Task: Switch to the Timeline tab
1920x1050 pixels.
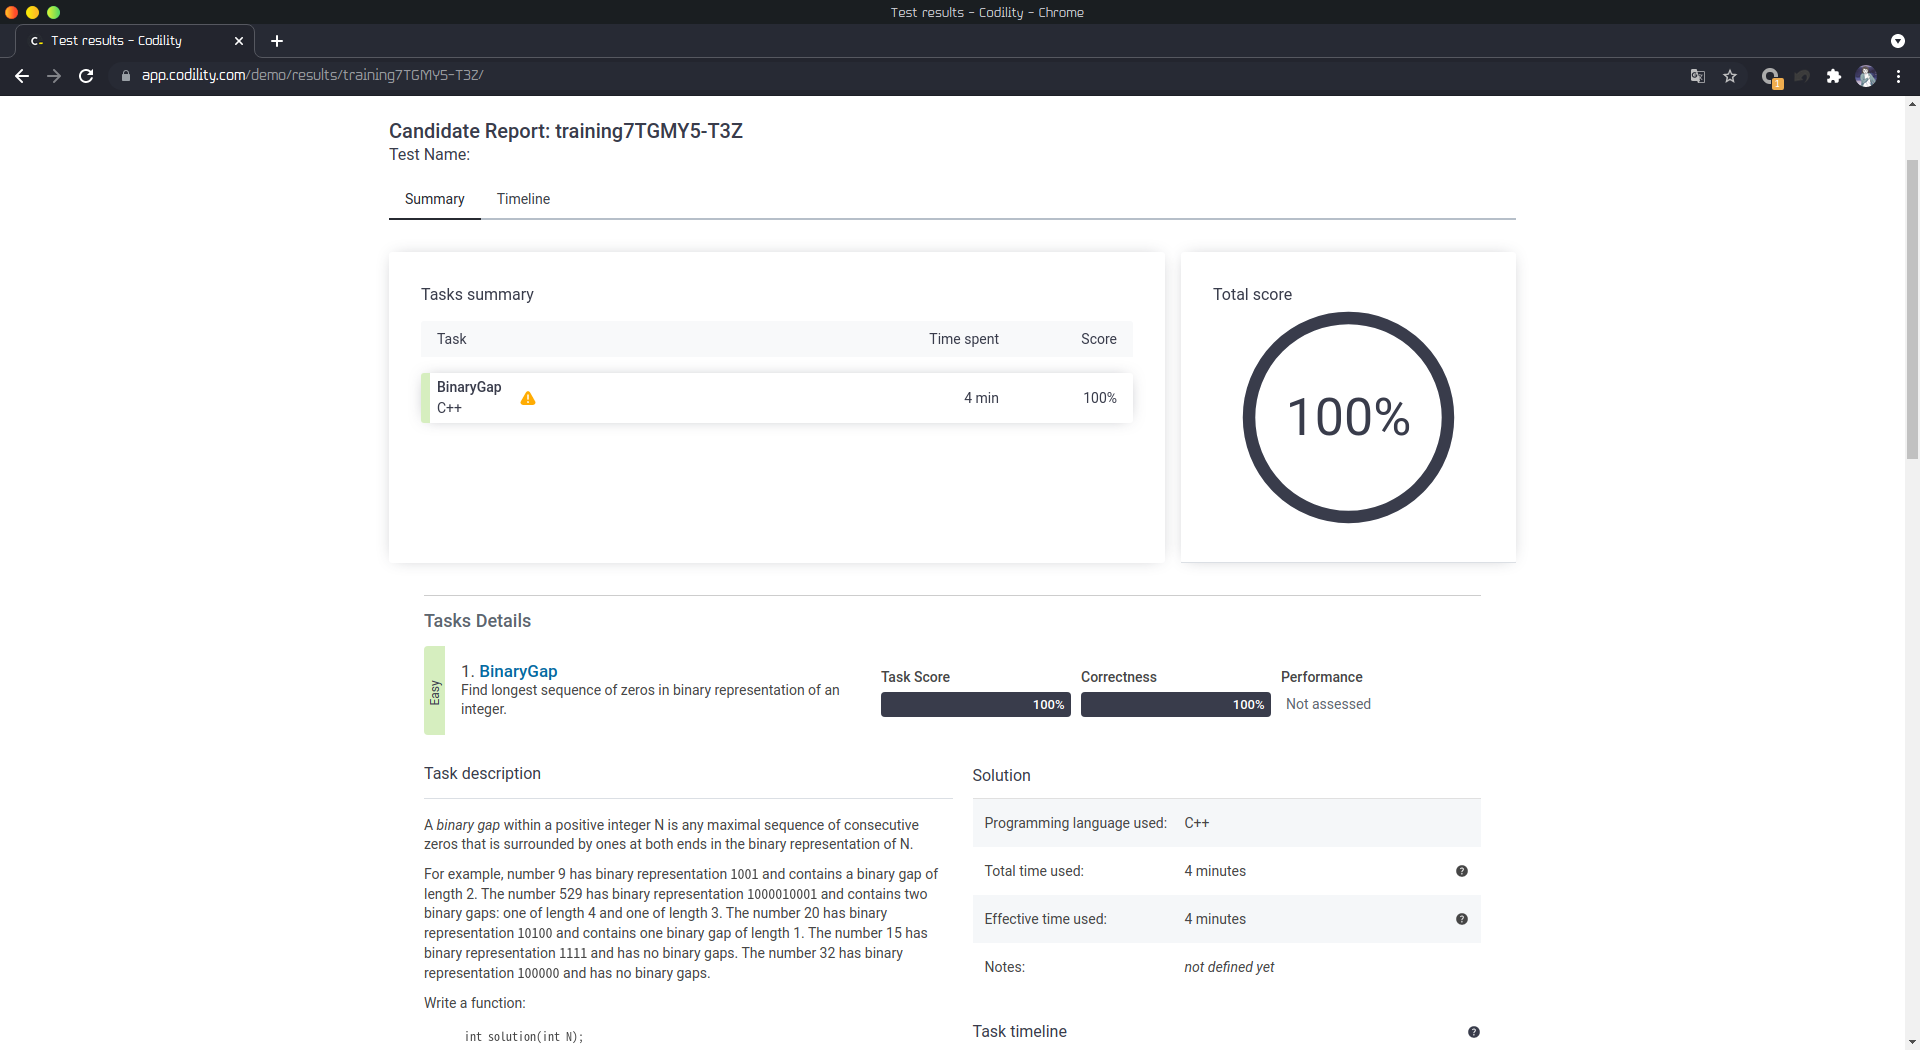Action: click(x=523, y=199)
